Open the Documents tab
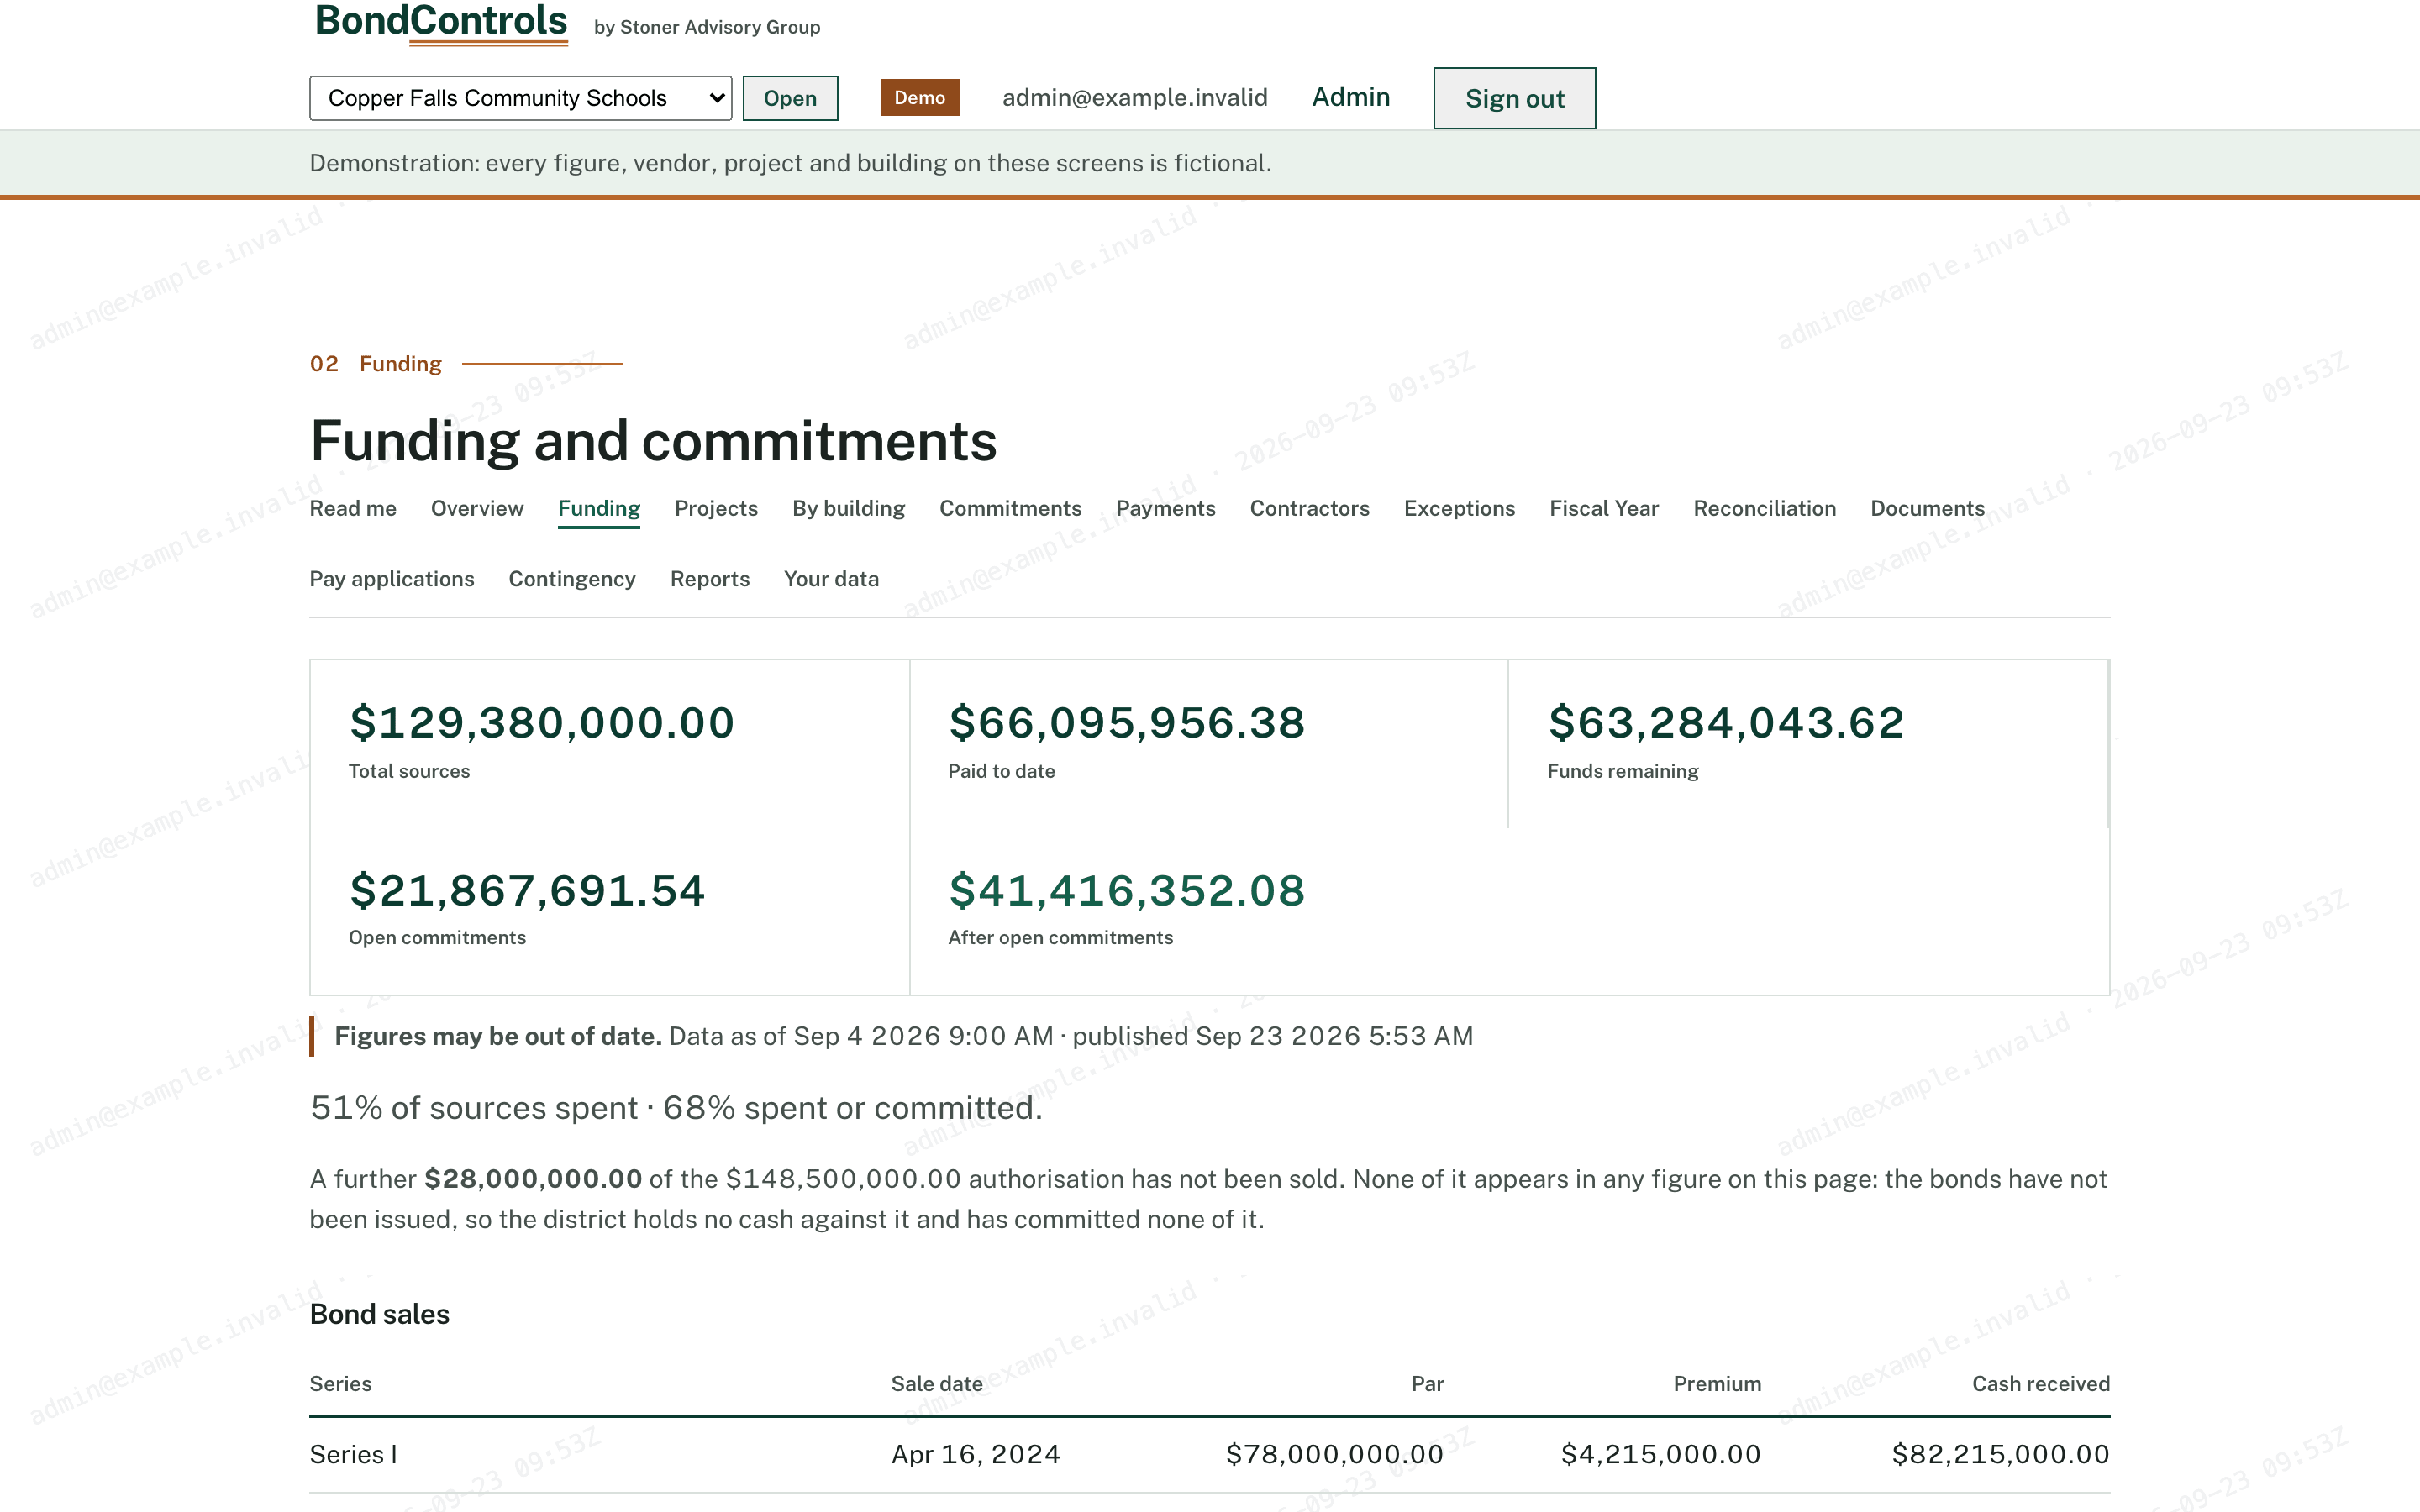 [x=1927, y=508]
